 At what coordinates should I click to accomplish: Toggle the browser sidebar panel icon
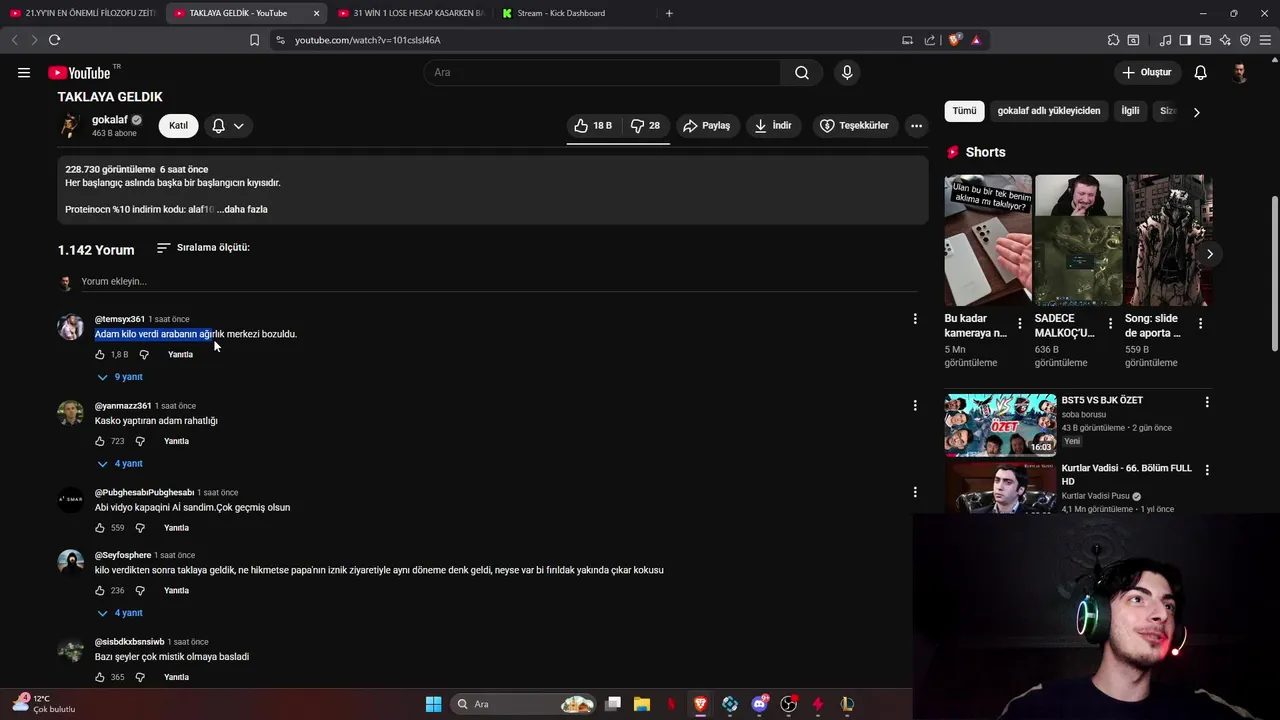tap(1185, 40)
